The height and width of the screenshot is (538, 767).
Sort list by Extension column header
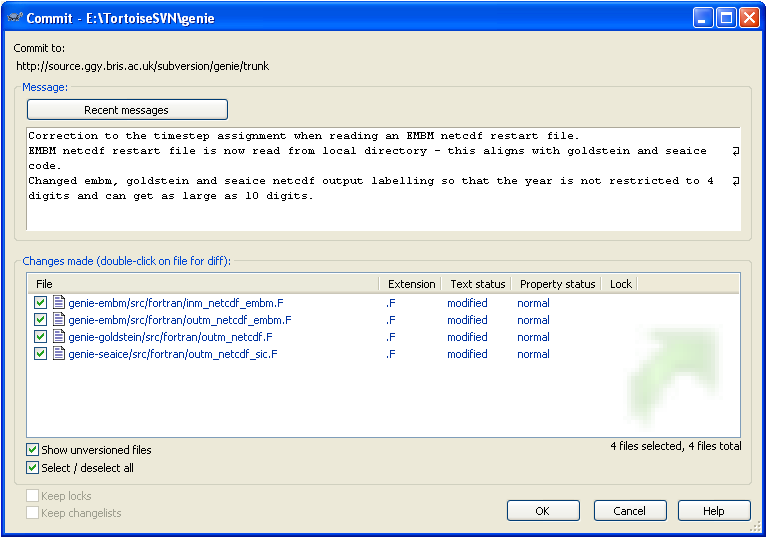pos(411,284)
